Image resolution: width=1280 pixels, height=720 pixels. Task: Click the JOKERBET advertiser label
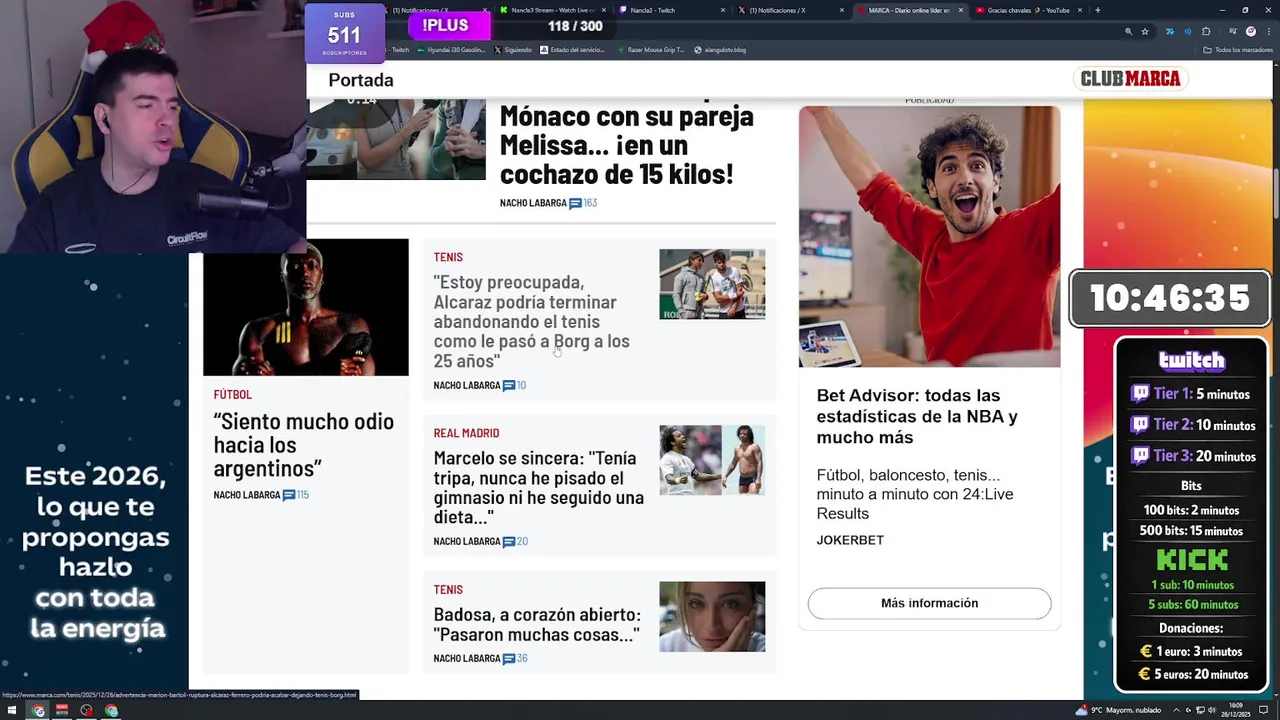pos(850,540)
